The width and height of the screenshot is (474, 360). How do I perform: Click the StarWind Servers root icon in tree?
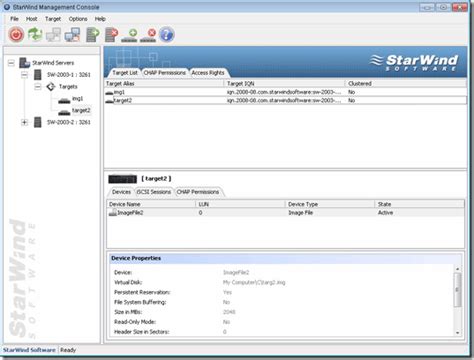click(25, 63)
